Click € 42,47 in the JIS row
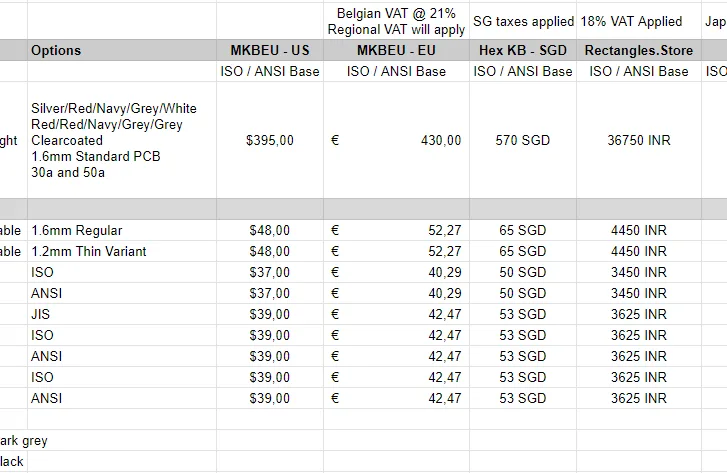The image size is (727, 473). pyautogui.click(x=396, y=314)
